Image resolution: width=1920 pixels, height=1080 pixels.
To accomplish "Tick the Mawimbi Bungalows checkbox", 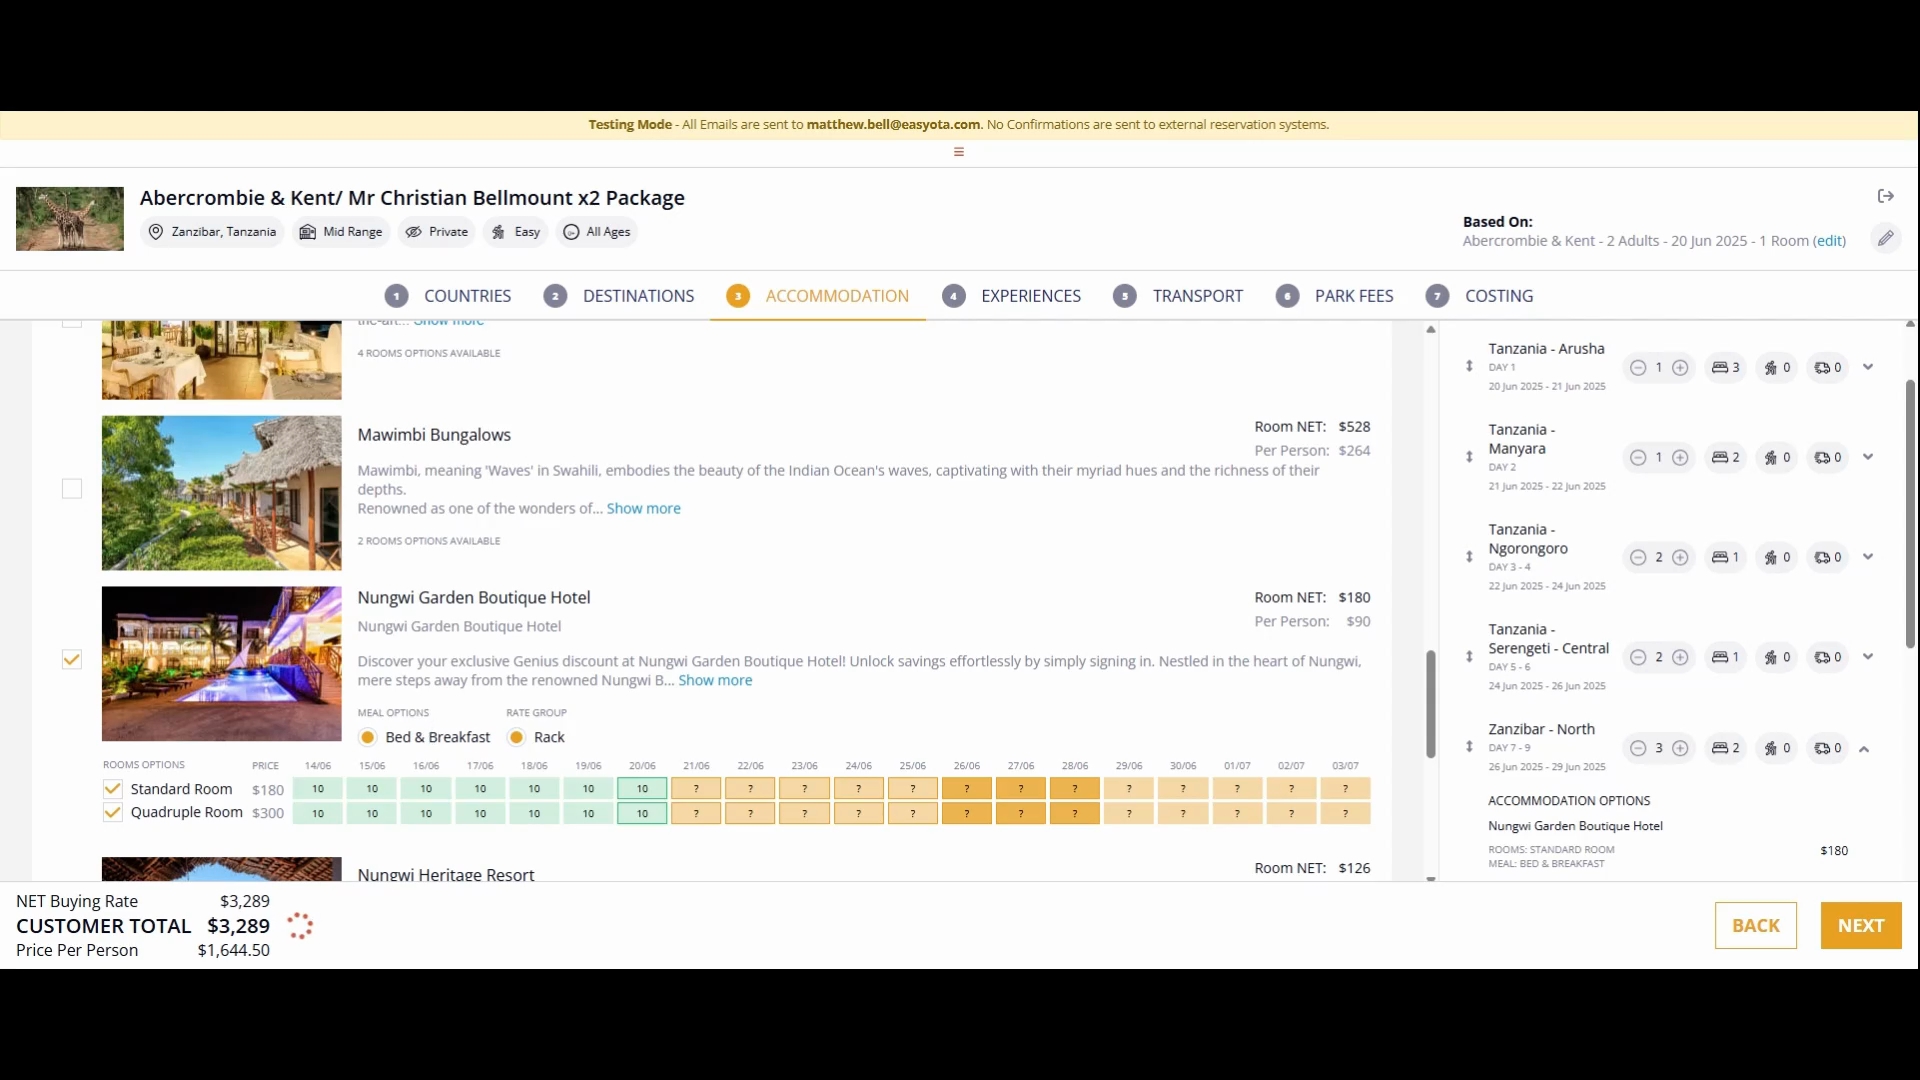I will [x=72, y=489].
